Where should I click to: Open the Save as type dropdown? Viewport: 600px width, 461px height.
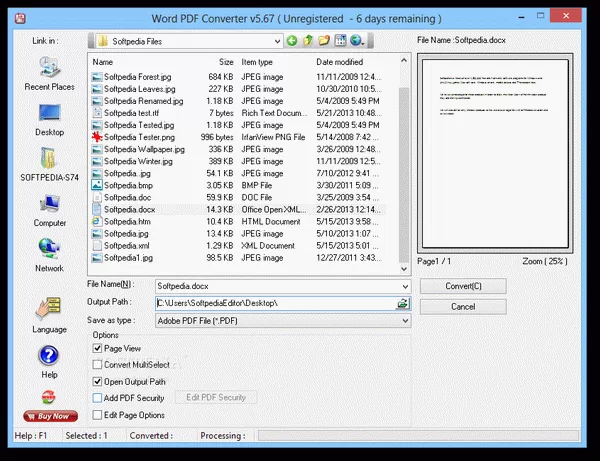tap(405, 321)
